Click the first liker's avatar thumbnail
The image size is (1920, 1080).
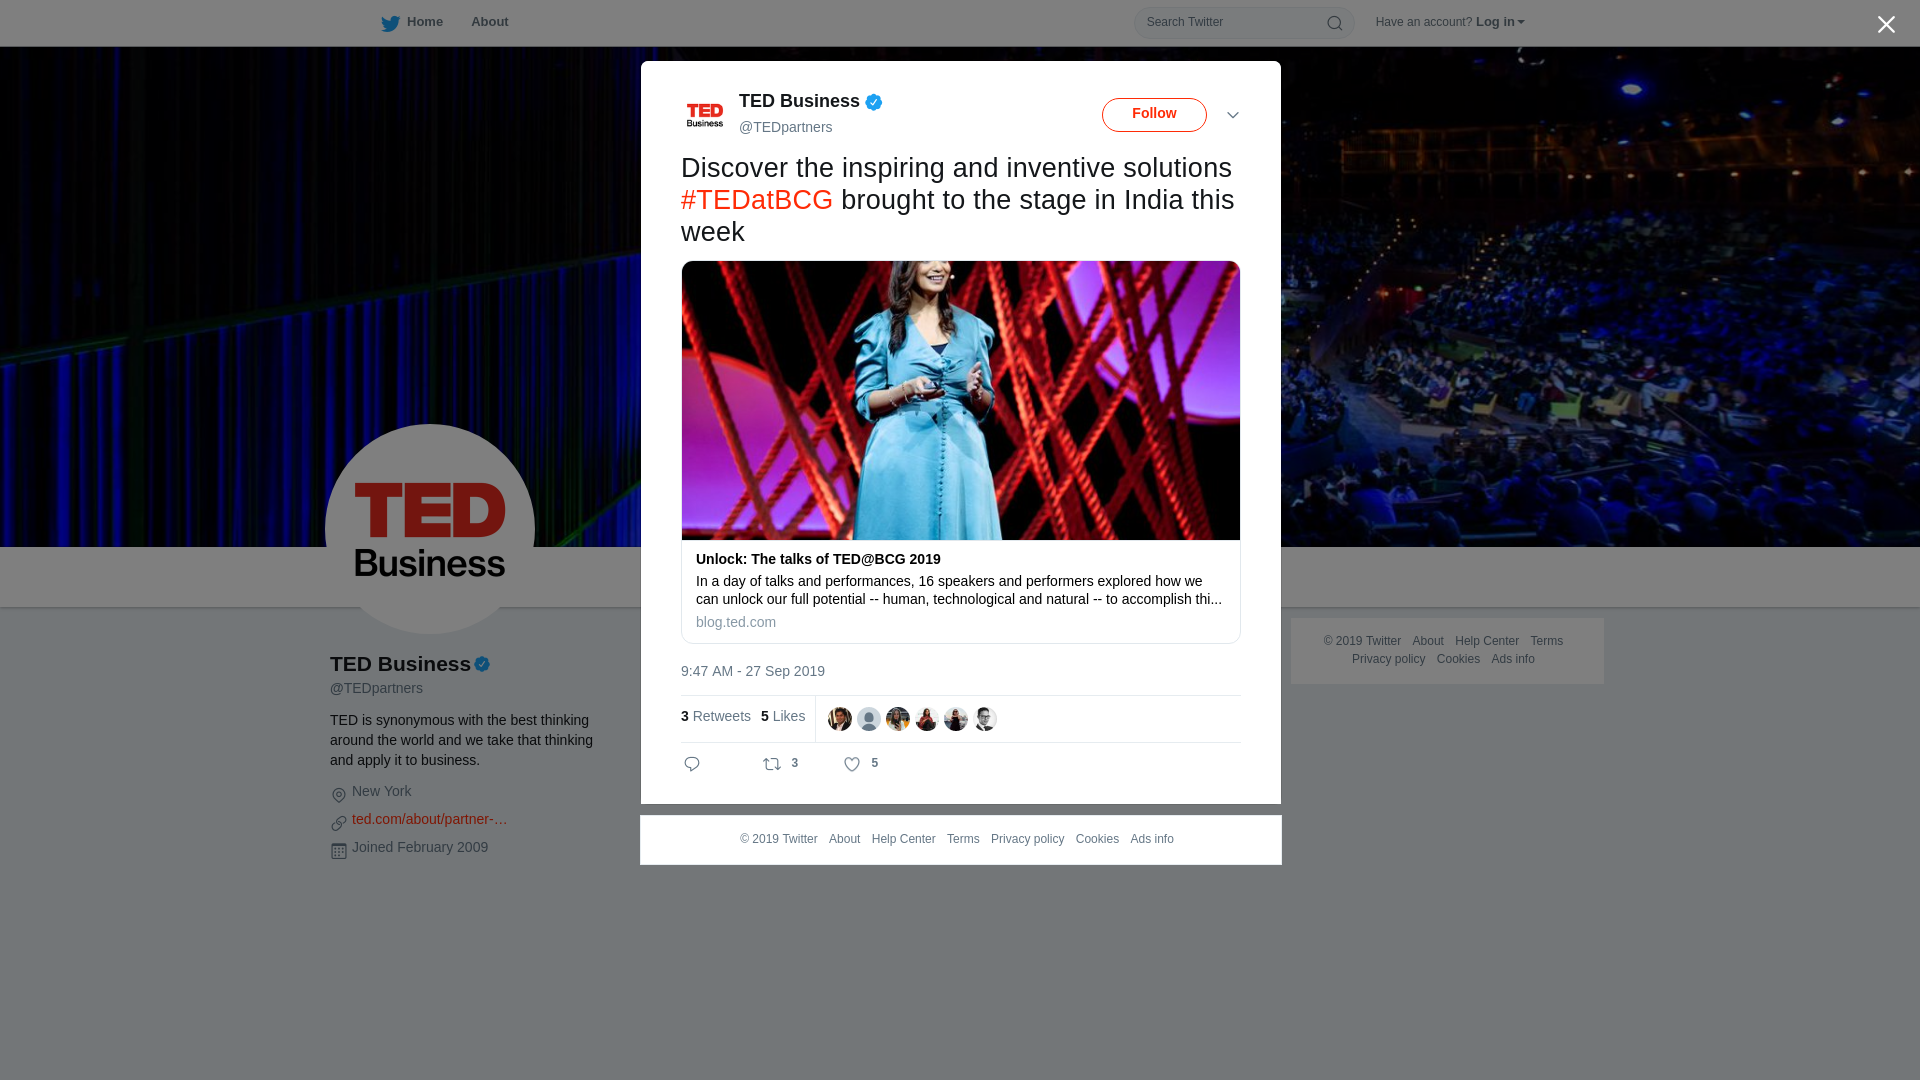tap(840, 719)
